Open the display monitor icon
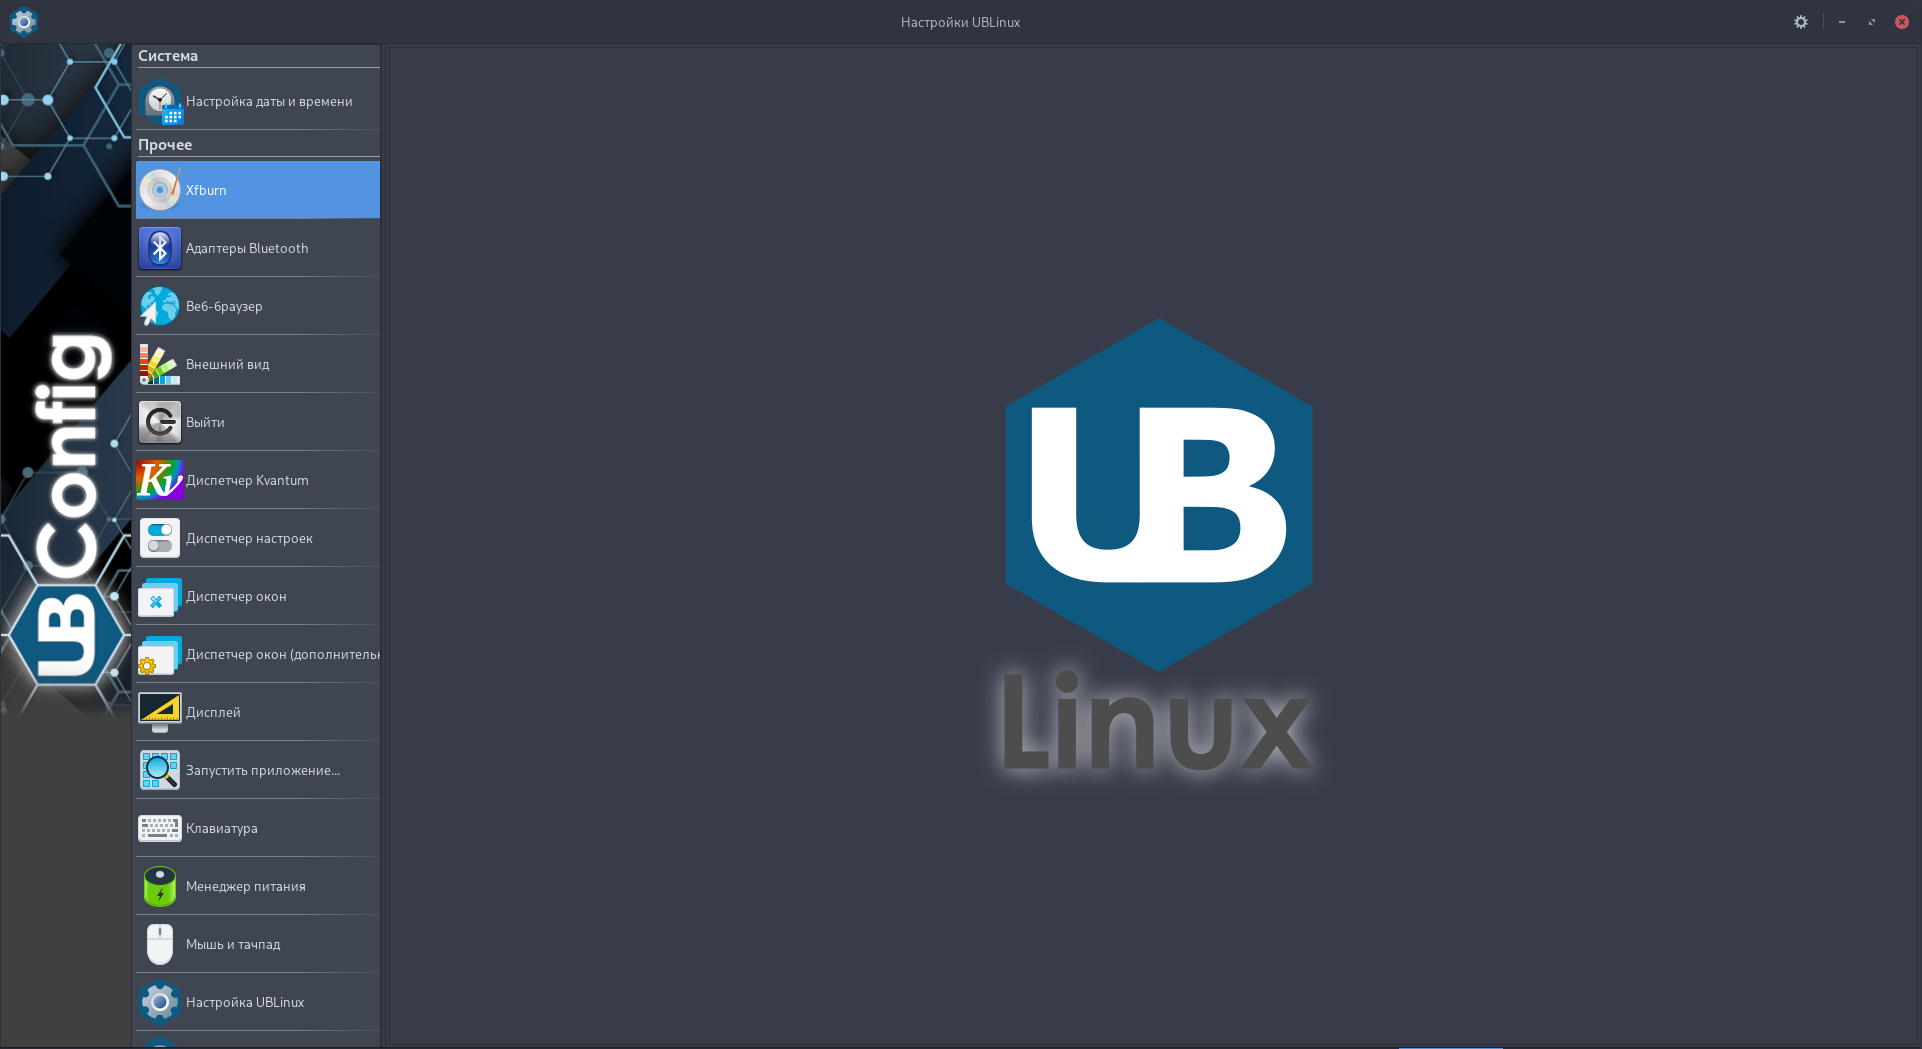1922x1049 pixels. 160,712
